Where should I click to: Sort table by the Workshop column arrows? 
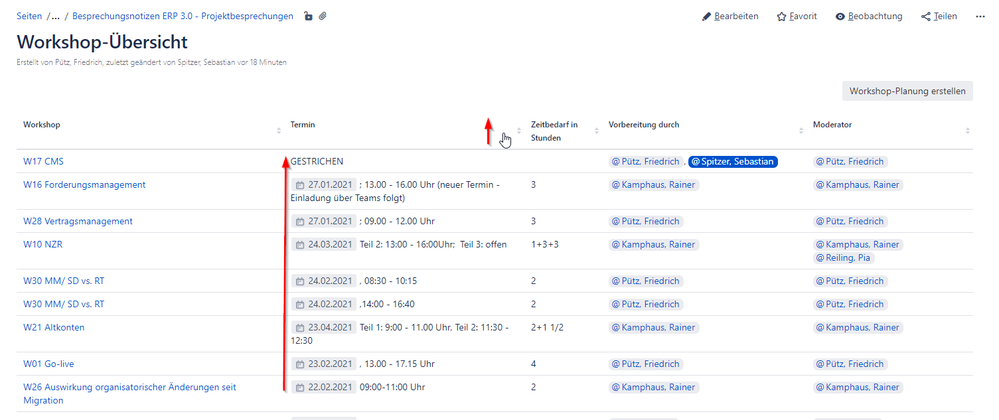[278, 131]
